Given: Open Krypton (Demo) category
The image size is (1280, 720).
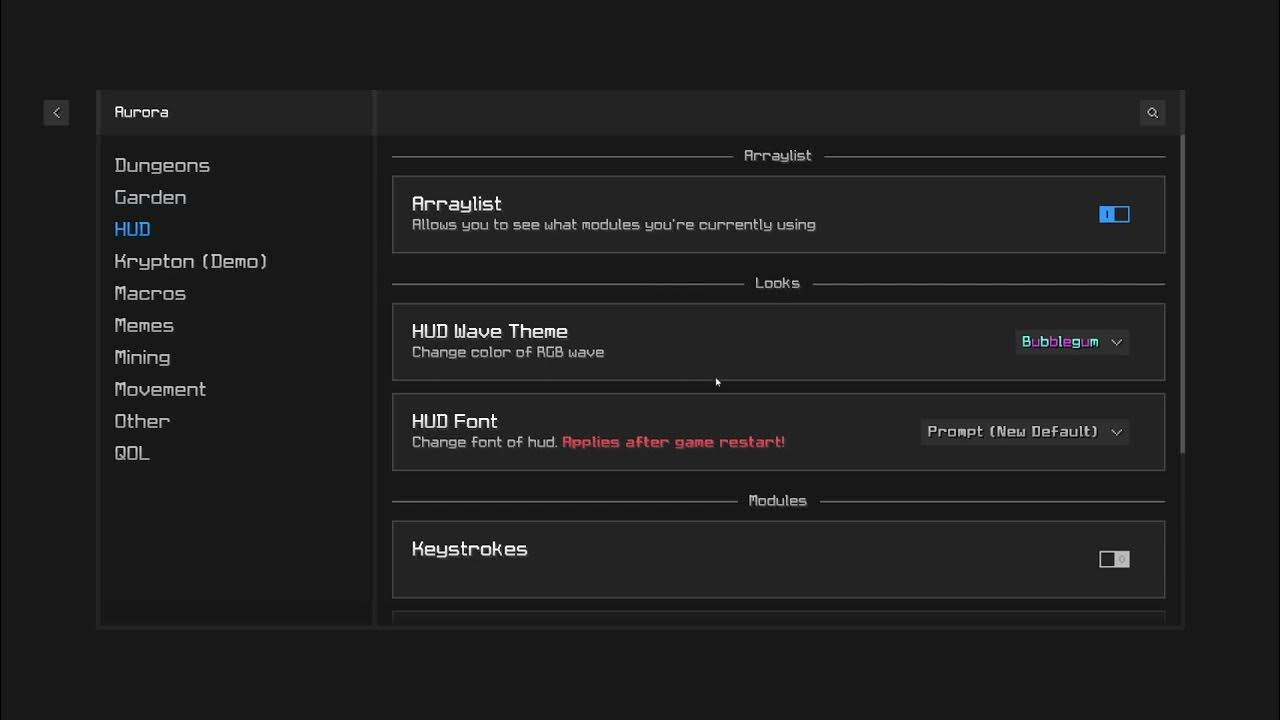Looking at the screenshot, I should click(191, 262).
